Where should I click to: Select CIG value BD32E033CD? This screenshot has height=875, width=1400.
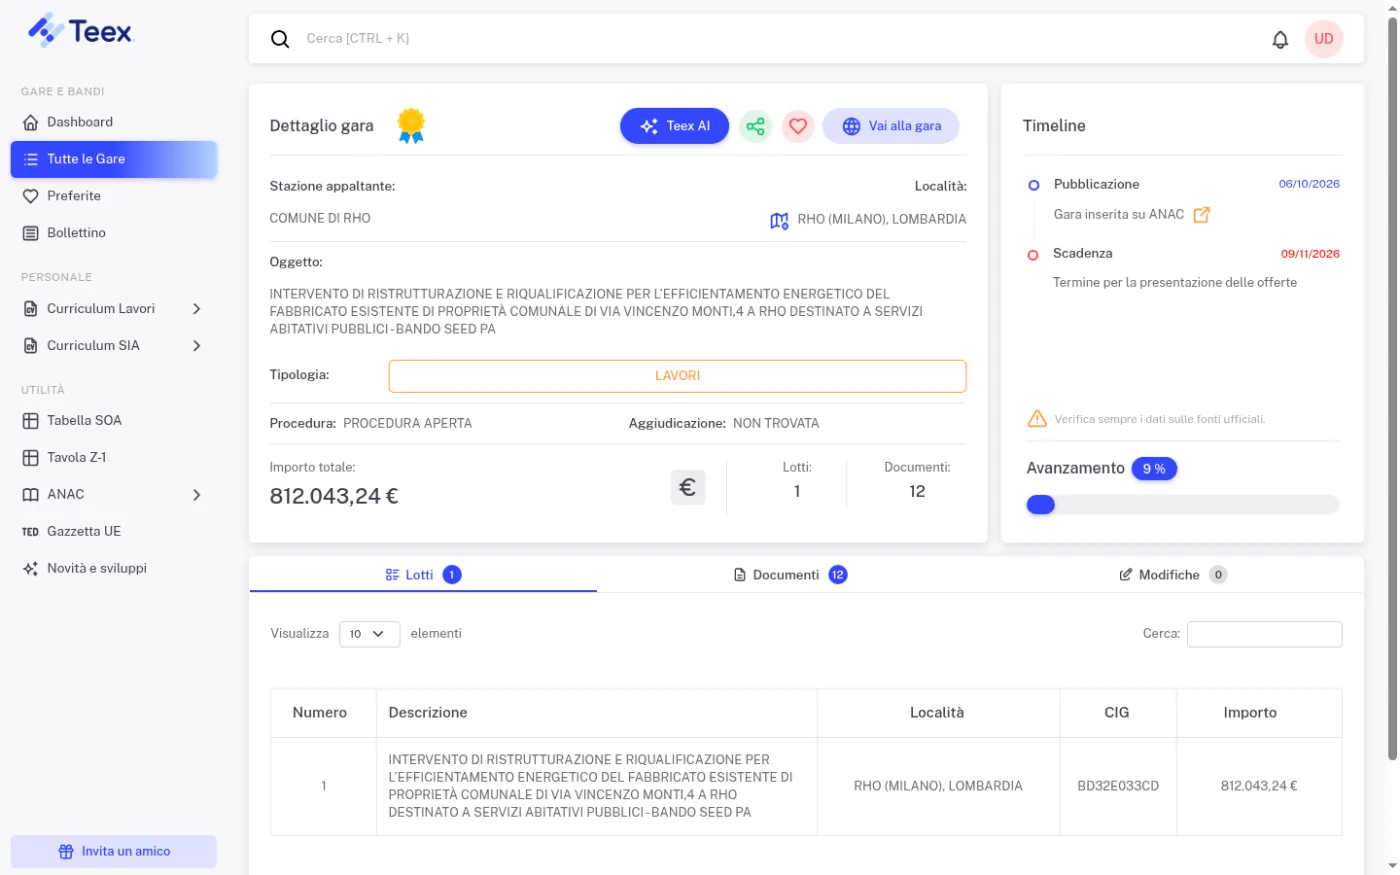[1118, 786]
